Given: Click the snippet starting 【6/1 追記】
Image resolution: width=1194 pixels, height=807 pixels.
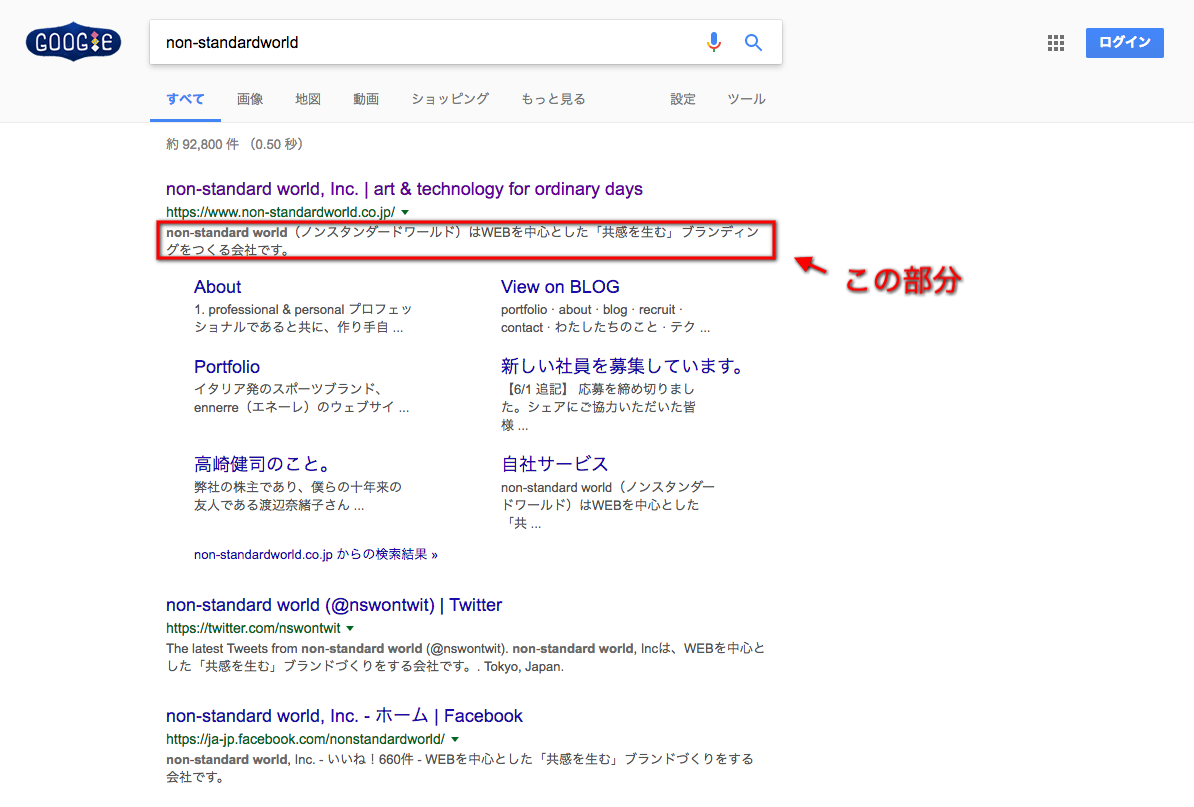Looking at the screenshot, I should pyautogui.click(x=598, y=407).
